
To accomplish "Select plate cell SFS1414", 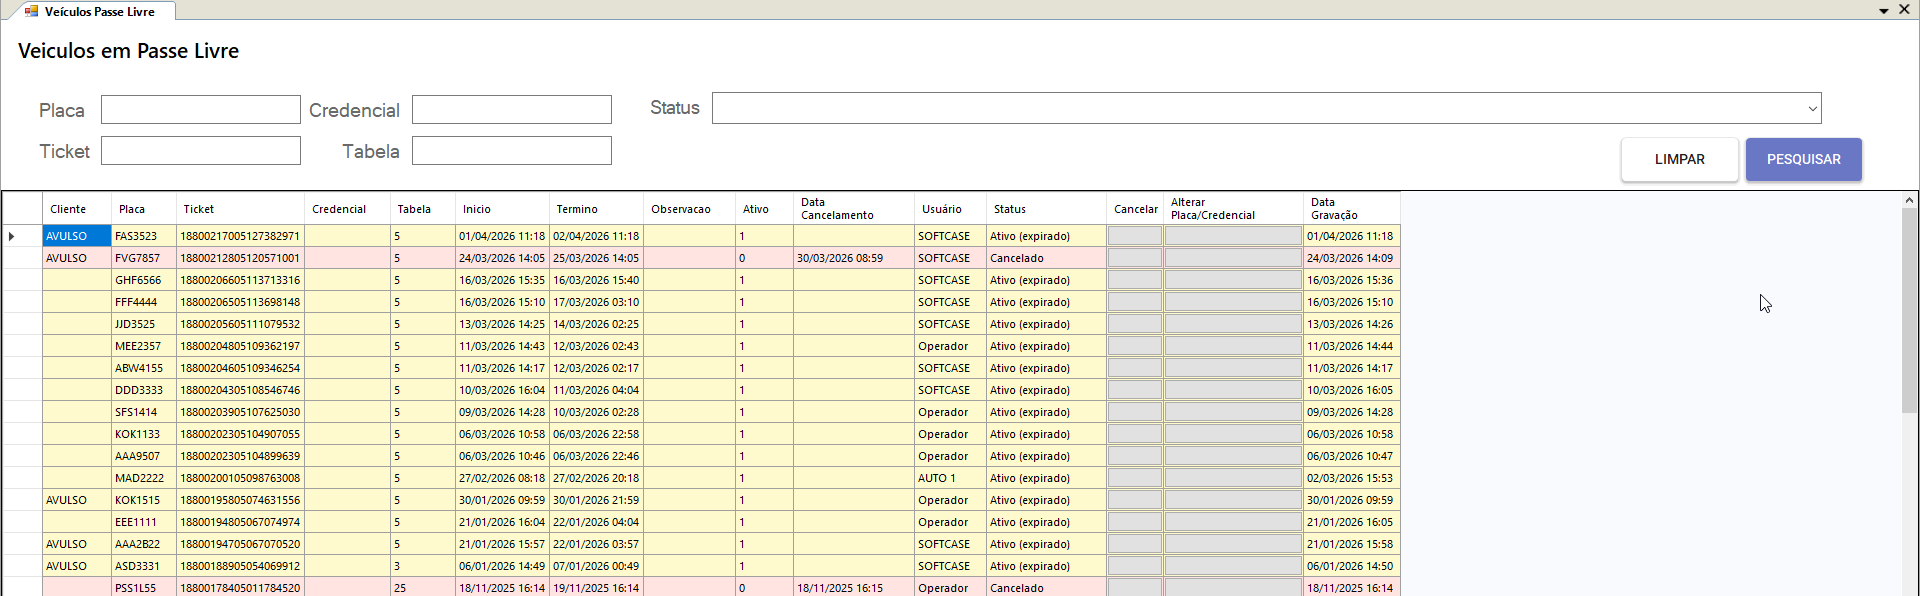I will tap(144, 412).
